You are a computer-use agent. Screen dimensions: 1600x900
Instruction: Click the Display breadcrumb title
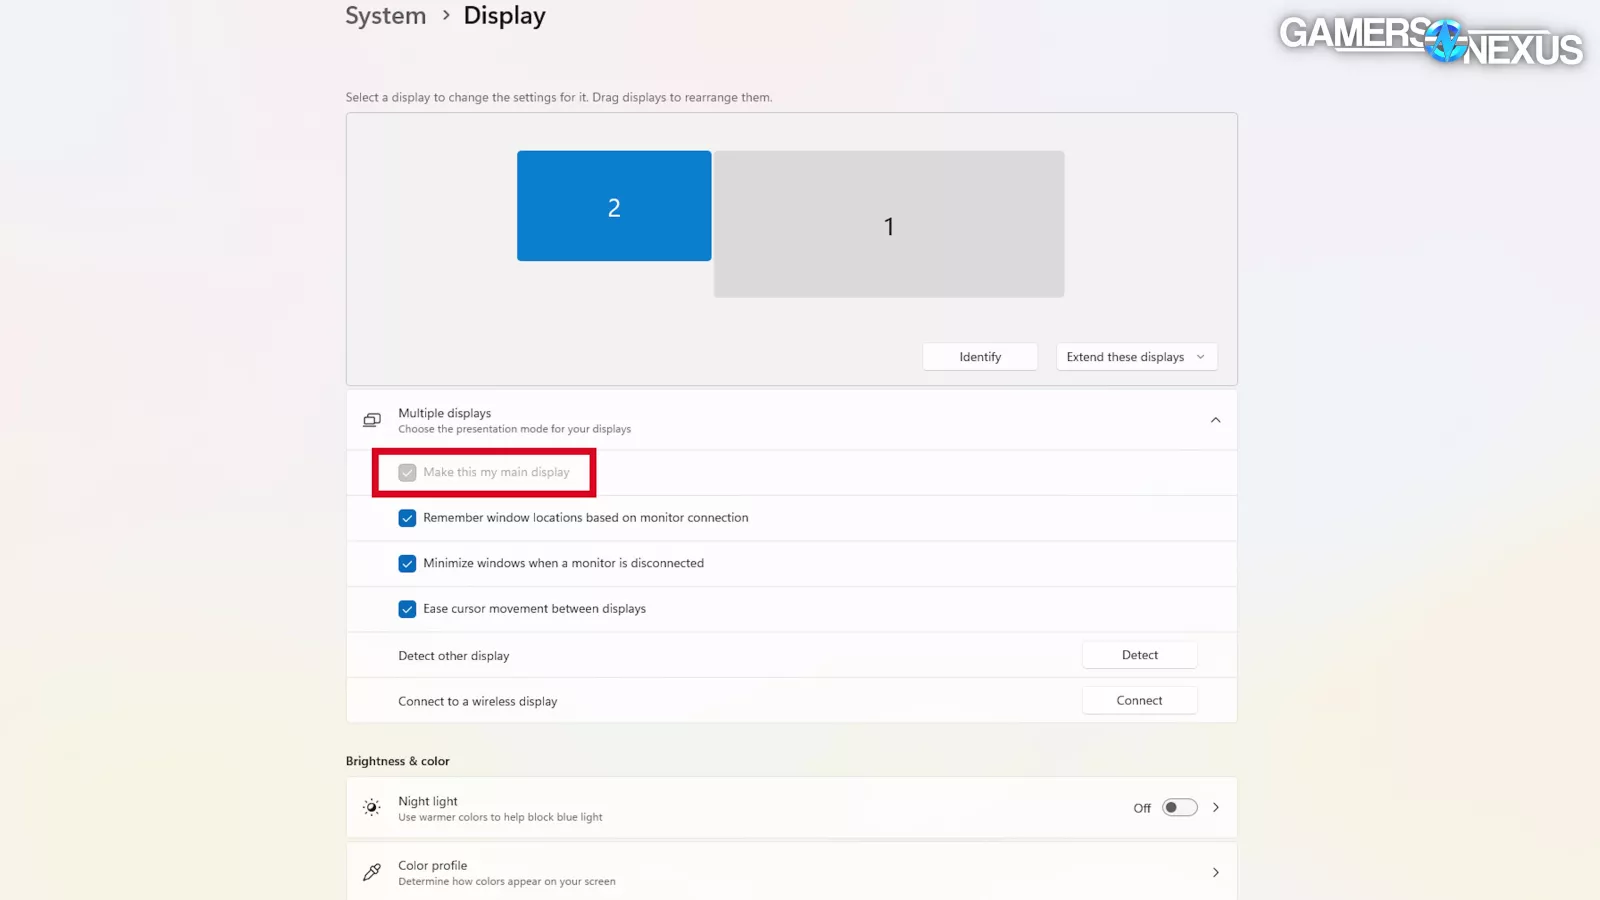coord(504,16)
